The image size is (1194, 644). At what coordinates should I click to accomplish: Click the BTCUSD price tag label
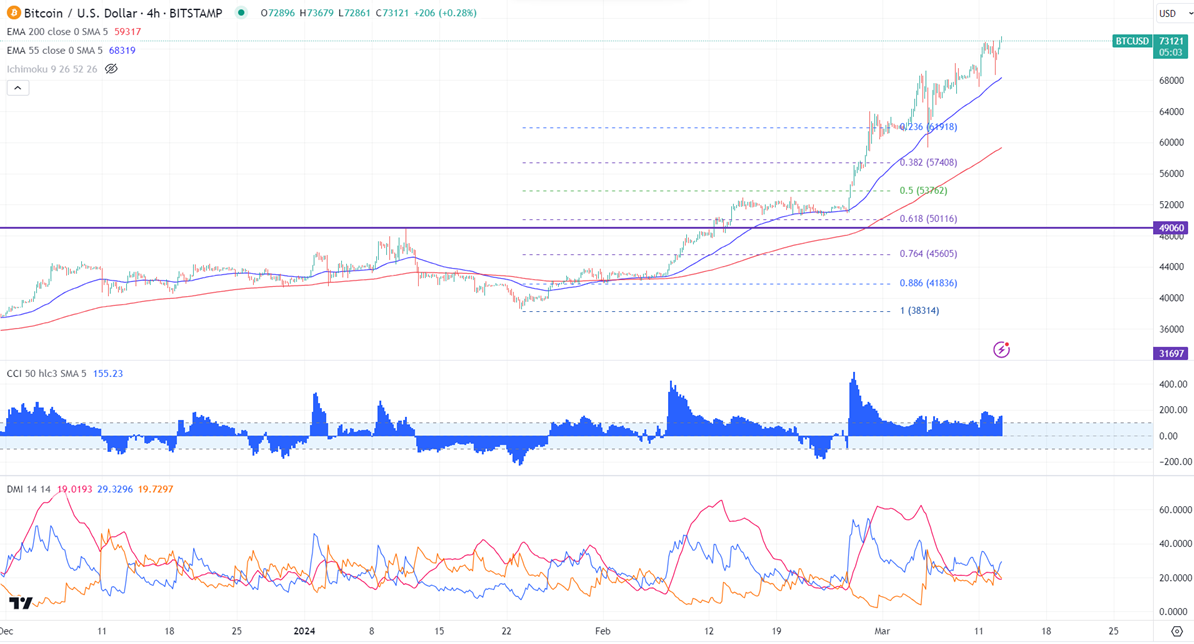click(x=1132, y=41)
